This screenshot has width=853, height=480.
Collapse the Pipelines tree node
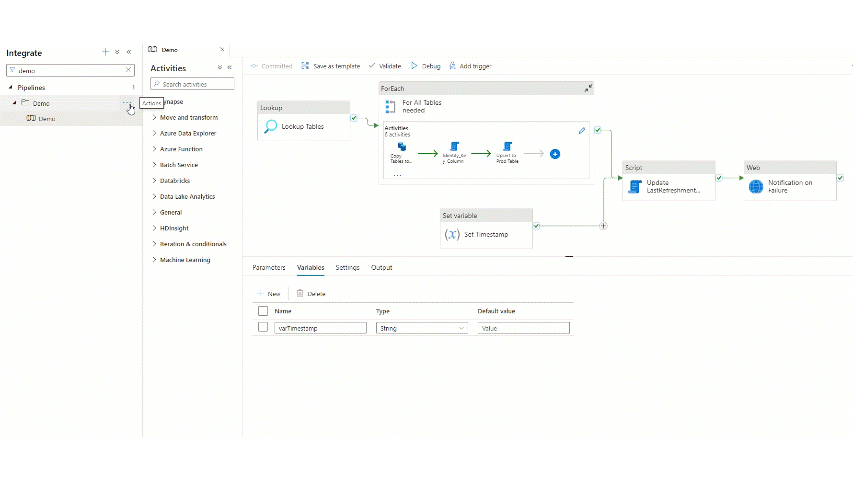coord(10,87)
